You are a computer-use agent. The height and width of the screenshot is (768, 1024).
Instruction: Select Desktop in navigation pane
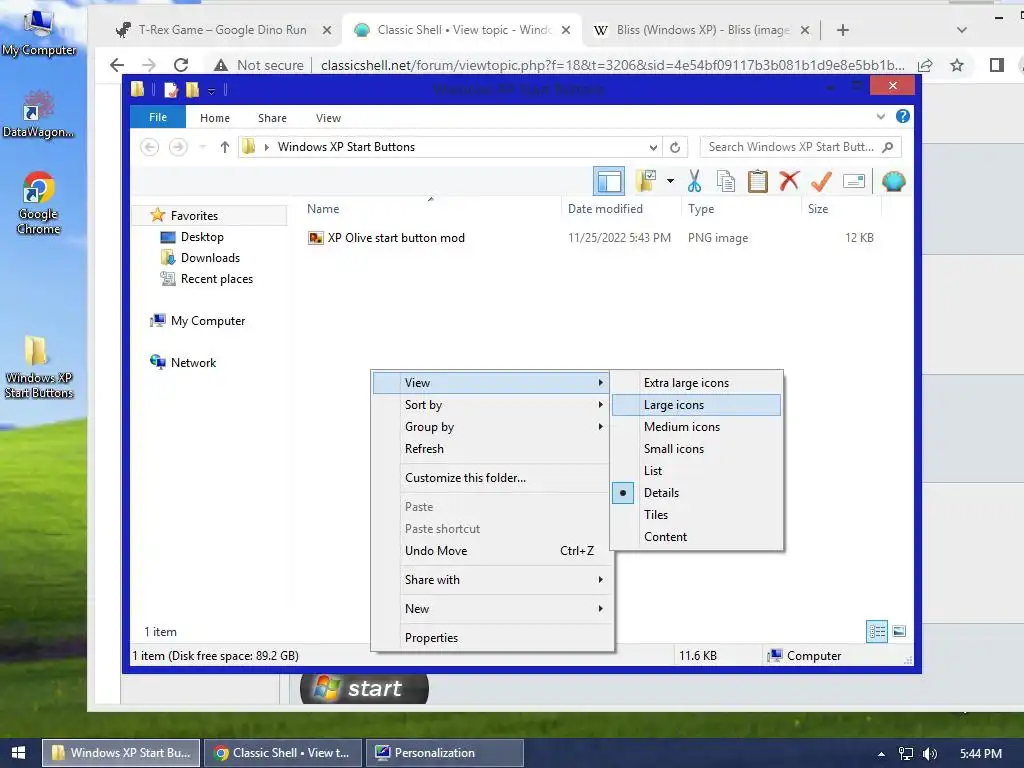[x=202, y=237]
